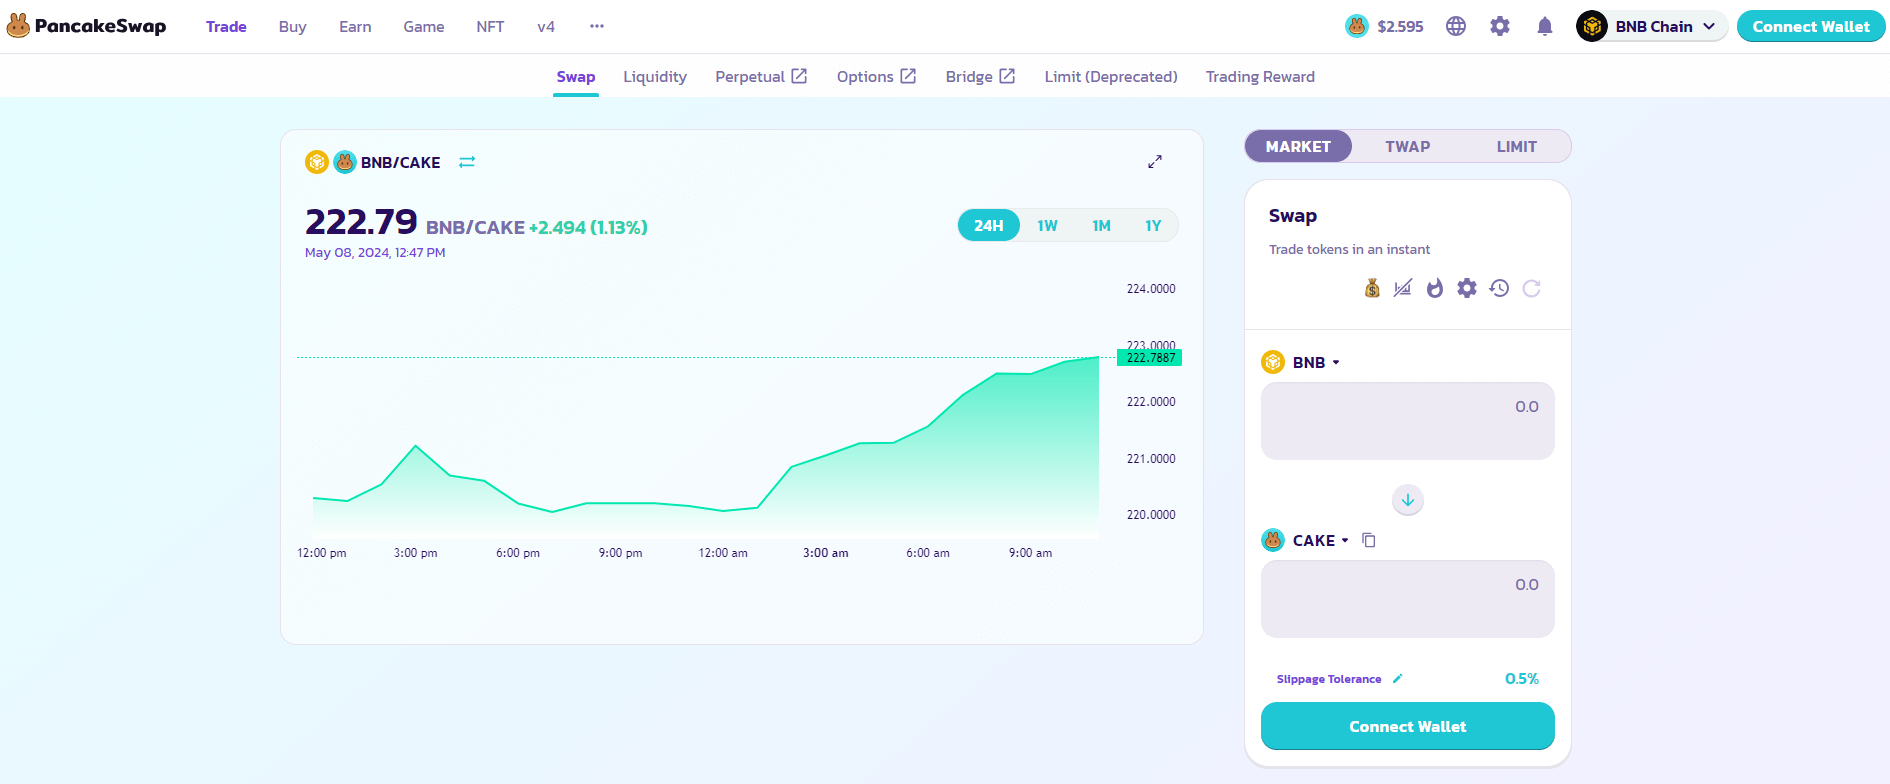The image size is (1890, 784).
Task: Hide the price chart using chart icon
Action: 1403,289
